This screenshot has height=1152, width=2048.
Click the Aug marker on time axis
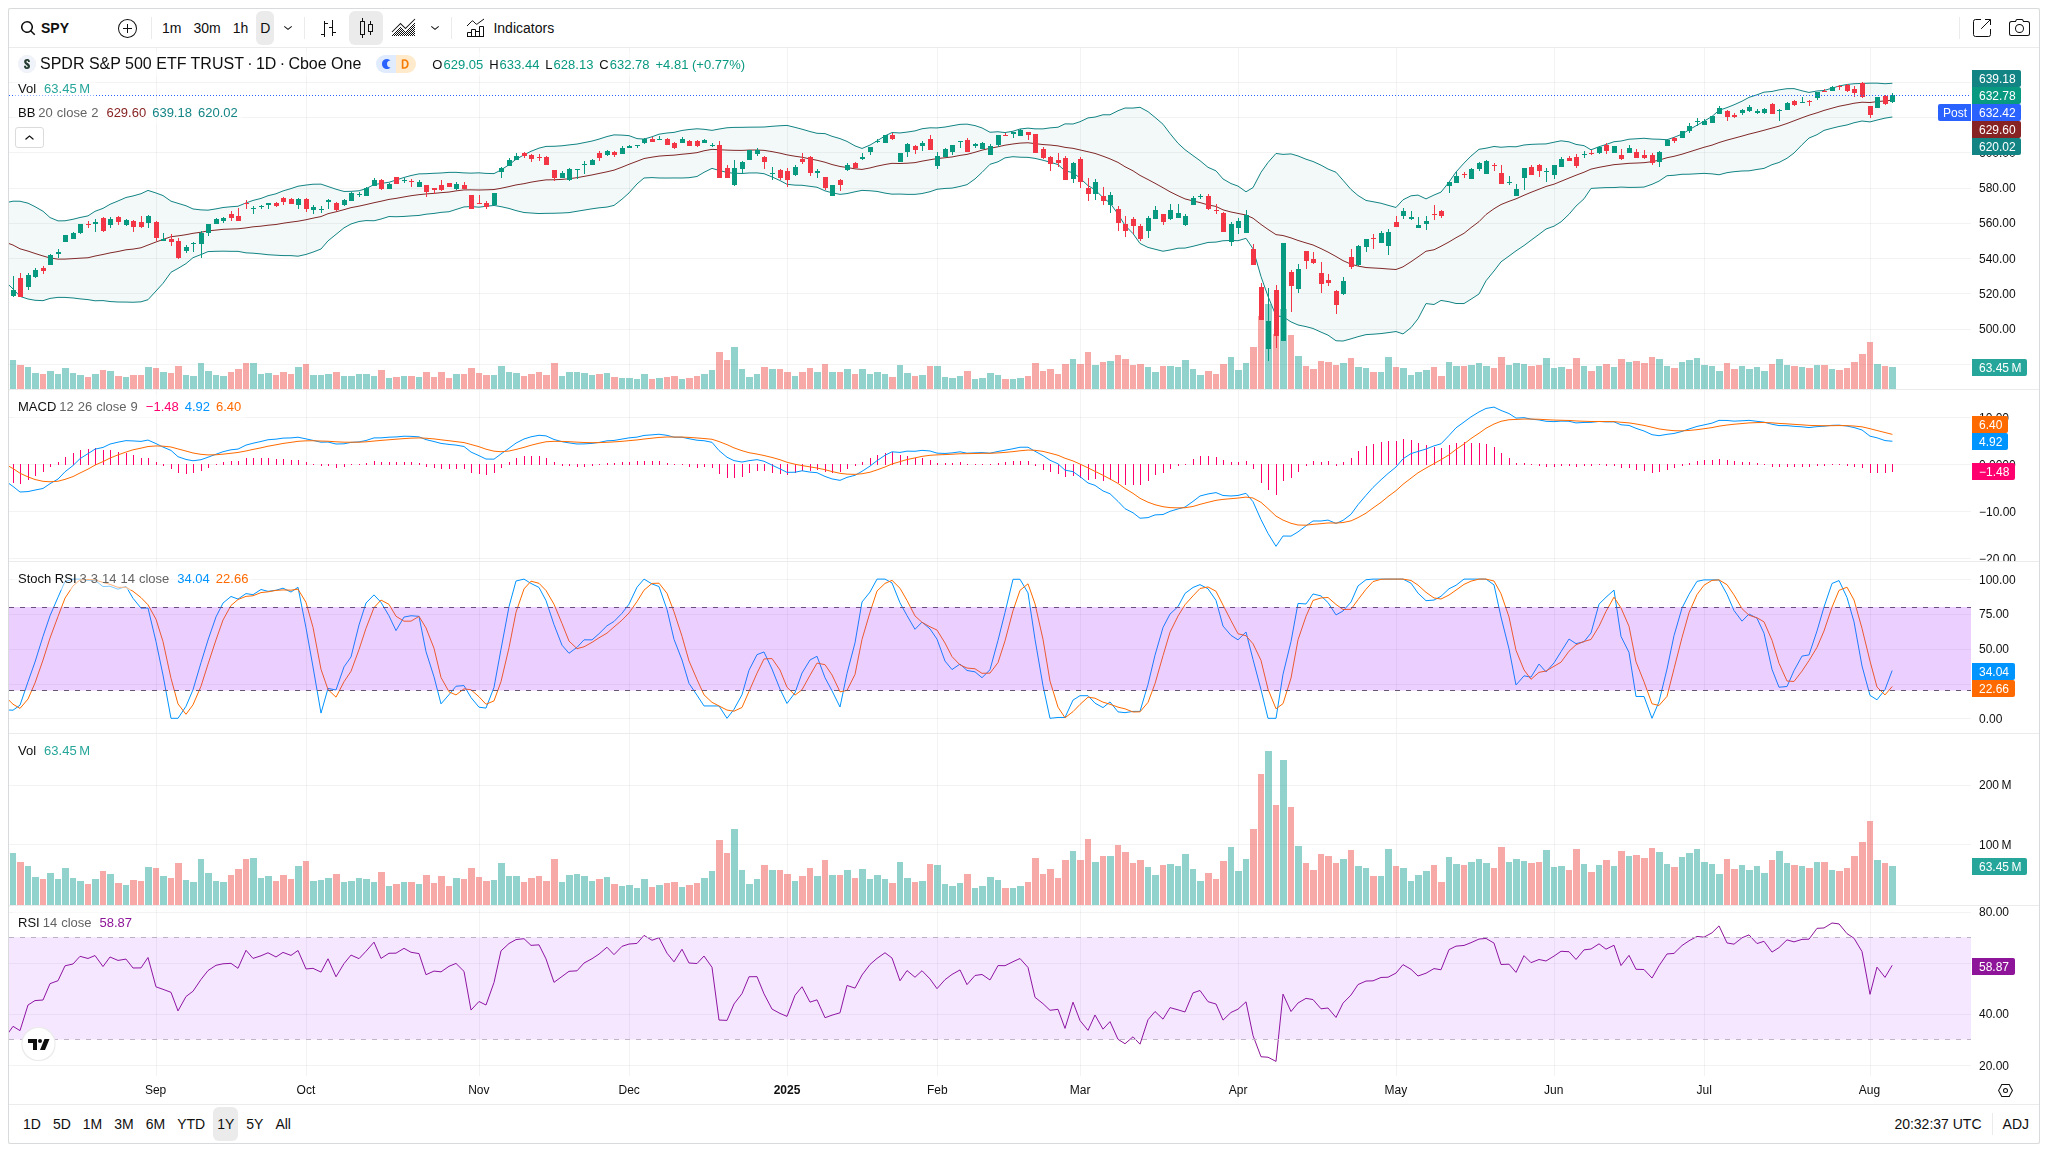click(x=1869, y=1090)
